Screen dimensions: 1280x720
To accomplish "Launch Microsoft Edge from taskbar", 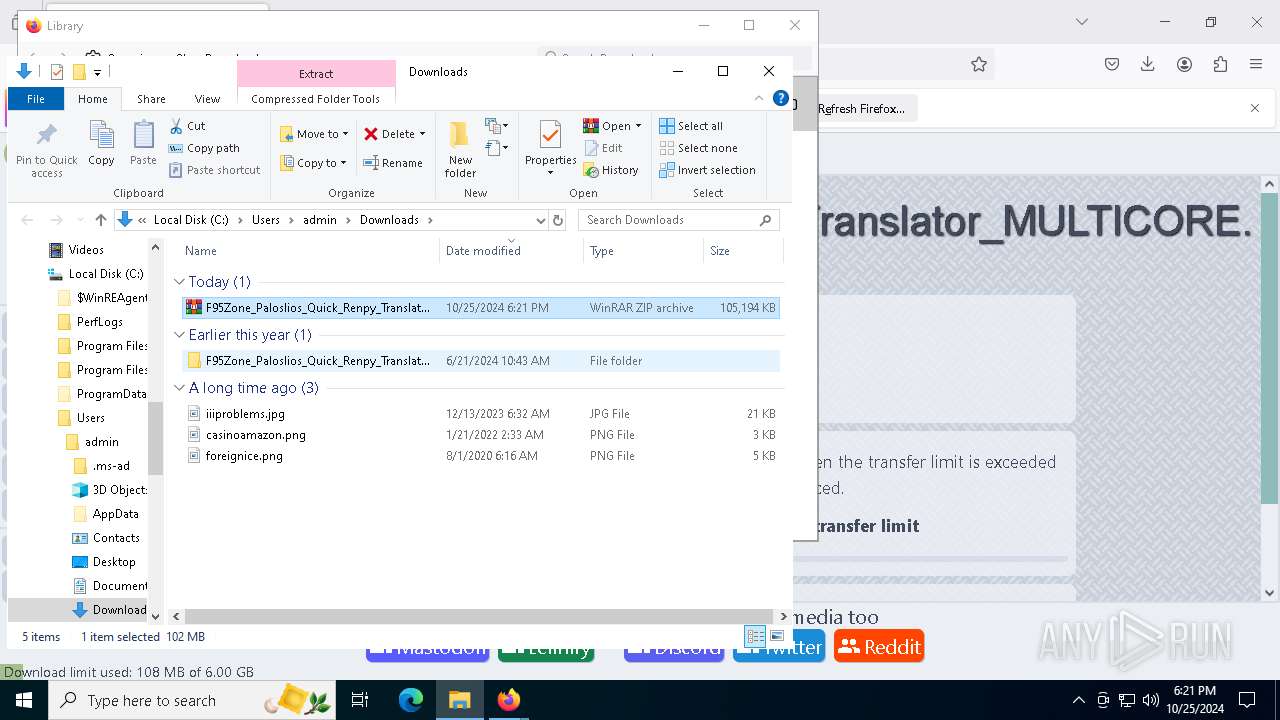I will click(x=411, y=700).
